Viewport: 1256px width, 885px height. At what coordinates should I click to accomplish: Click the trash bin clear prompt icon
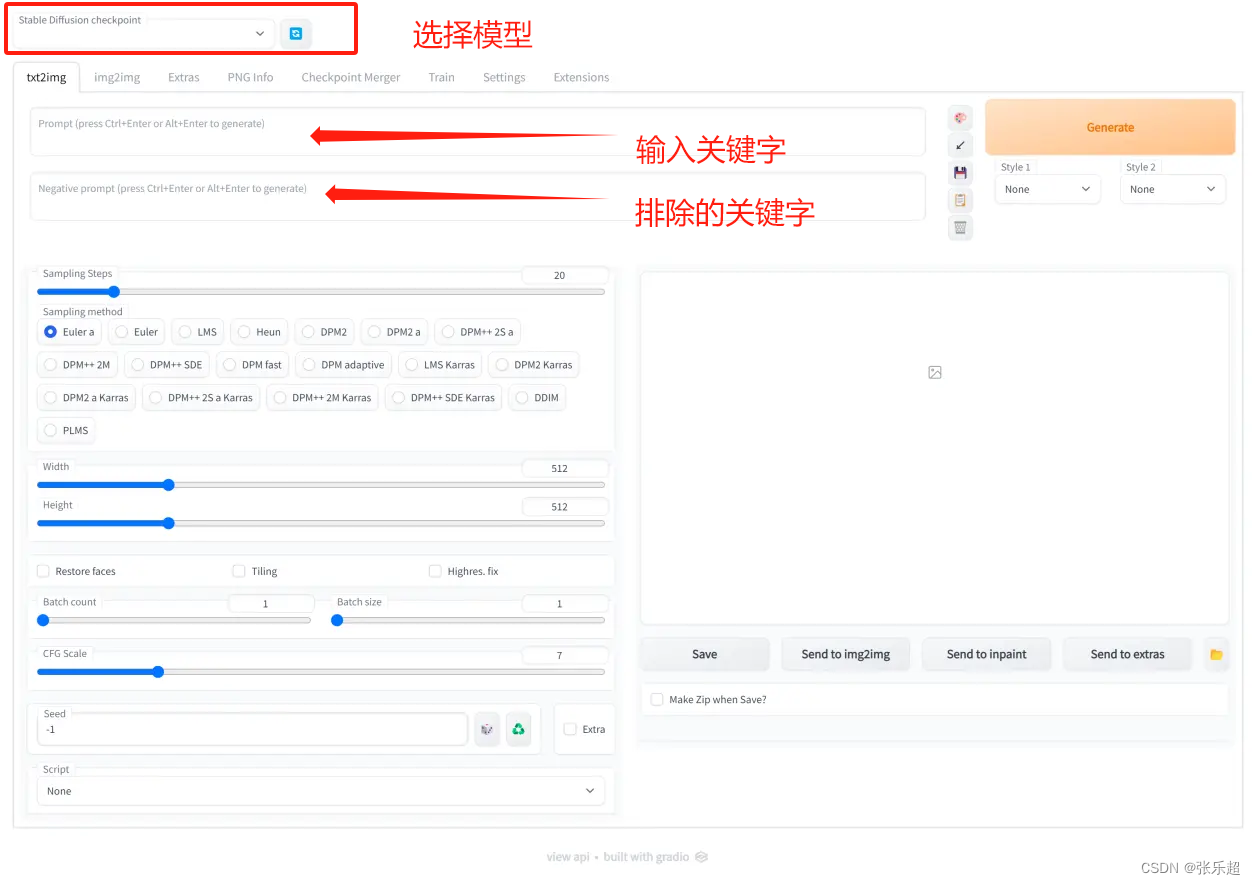click(x=960, y=228)
